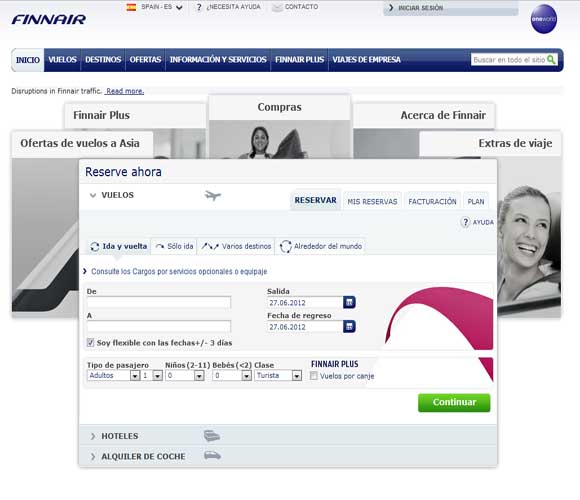Click the site search input field
580x500 pixels.
click(x=509, y=59)
